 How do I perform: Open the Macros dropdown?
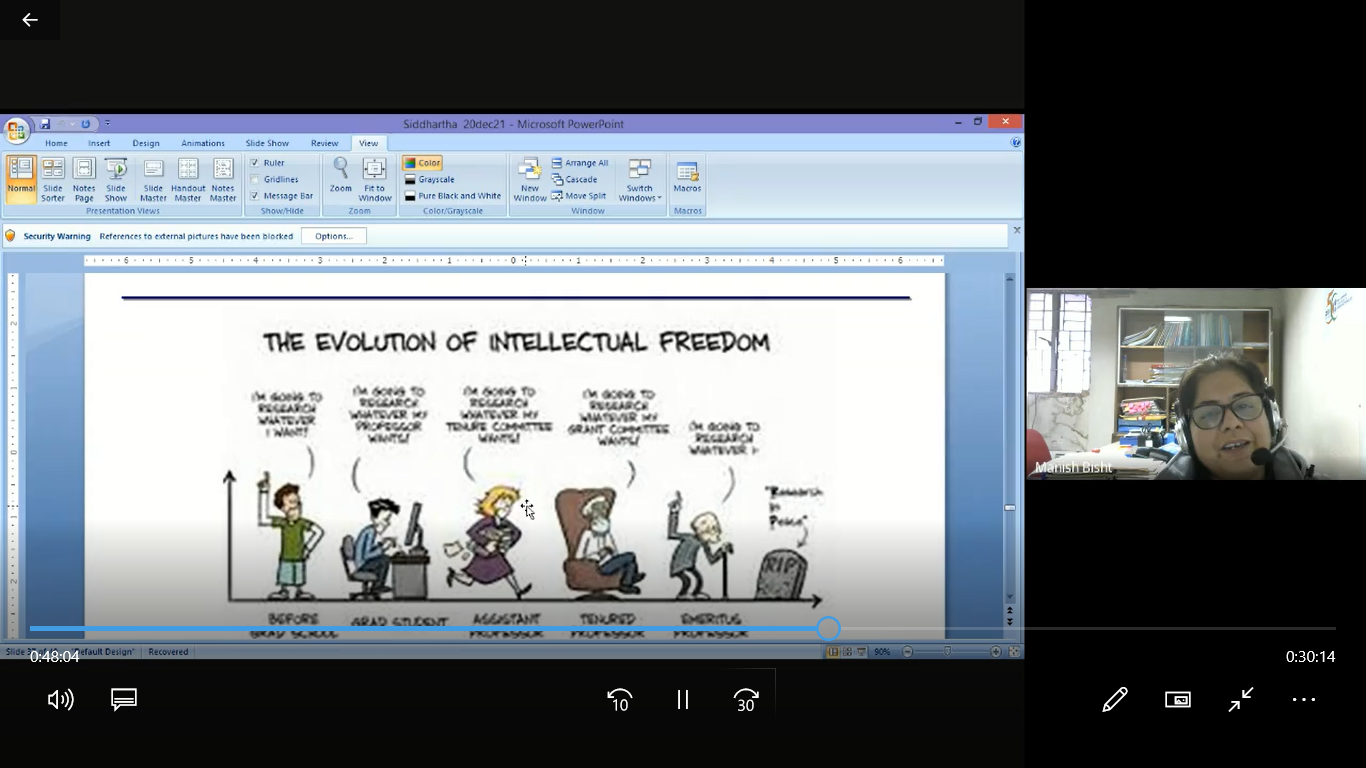pyautogui.click(x=687, y=177)
